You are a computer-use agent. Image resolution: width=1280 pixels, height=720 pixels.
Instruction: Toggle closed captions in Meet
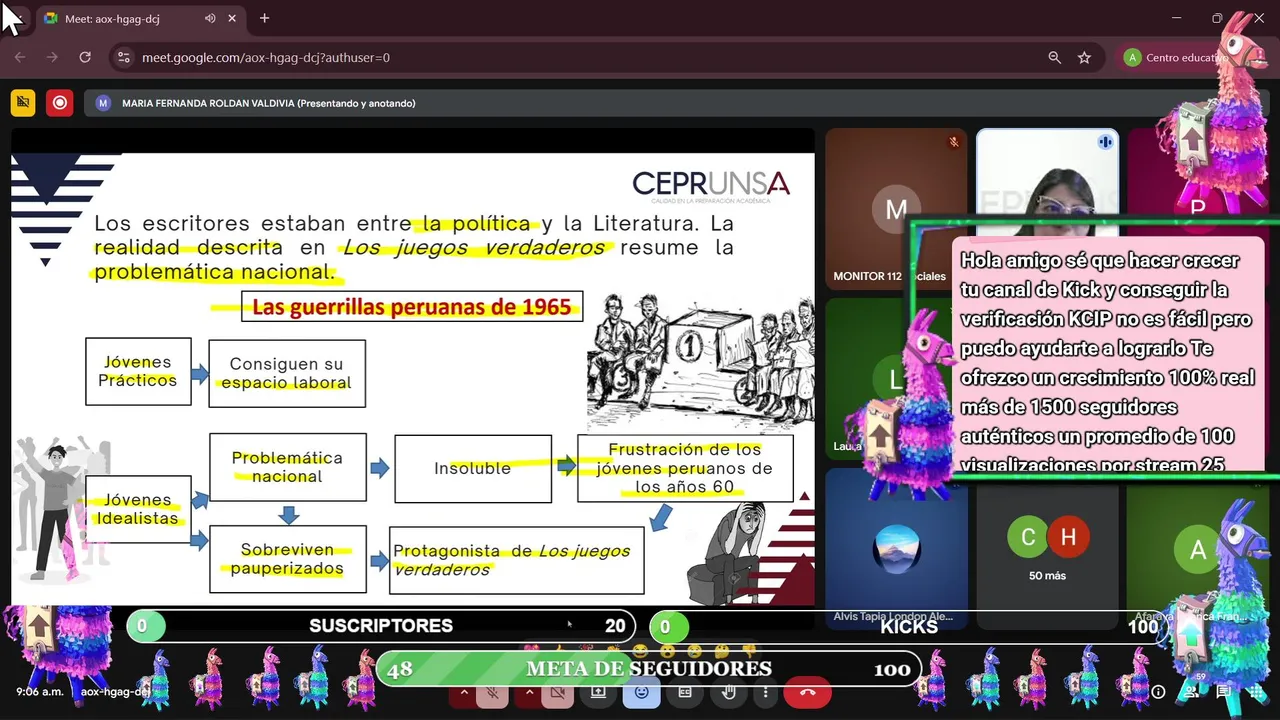(x=685, y=692)
